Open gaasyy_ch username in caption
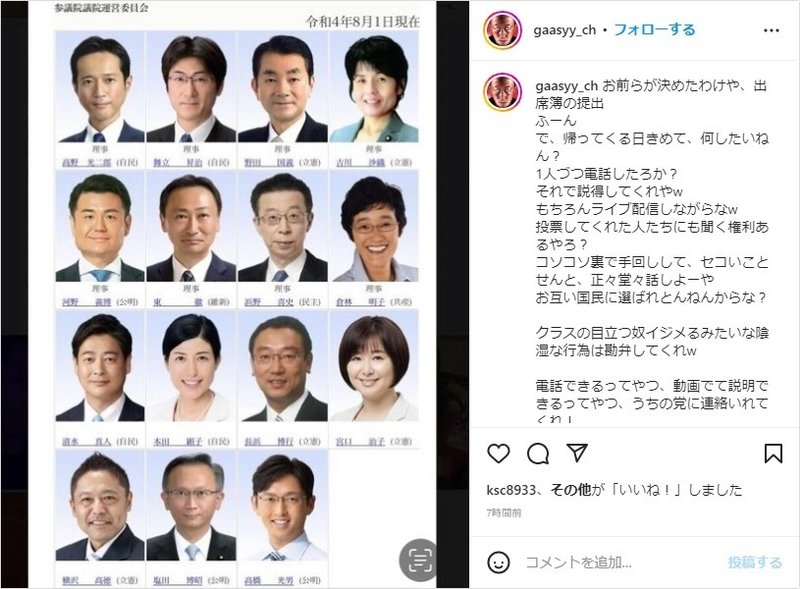Viewport: 800px width, 589px height. point(566,86)
